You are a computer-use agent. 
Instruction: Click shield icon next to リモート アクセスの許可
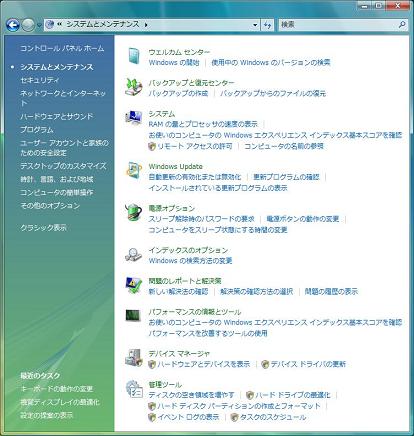click(152, 146)
